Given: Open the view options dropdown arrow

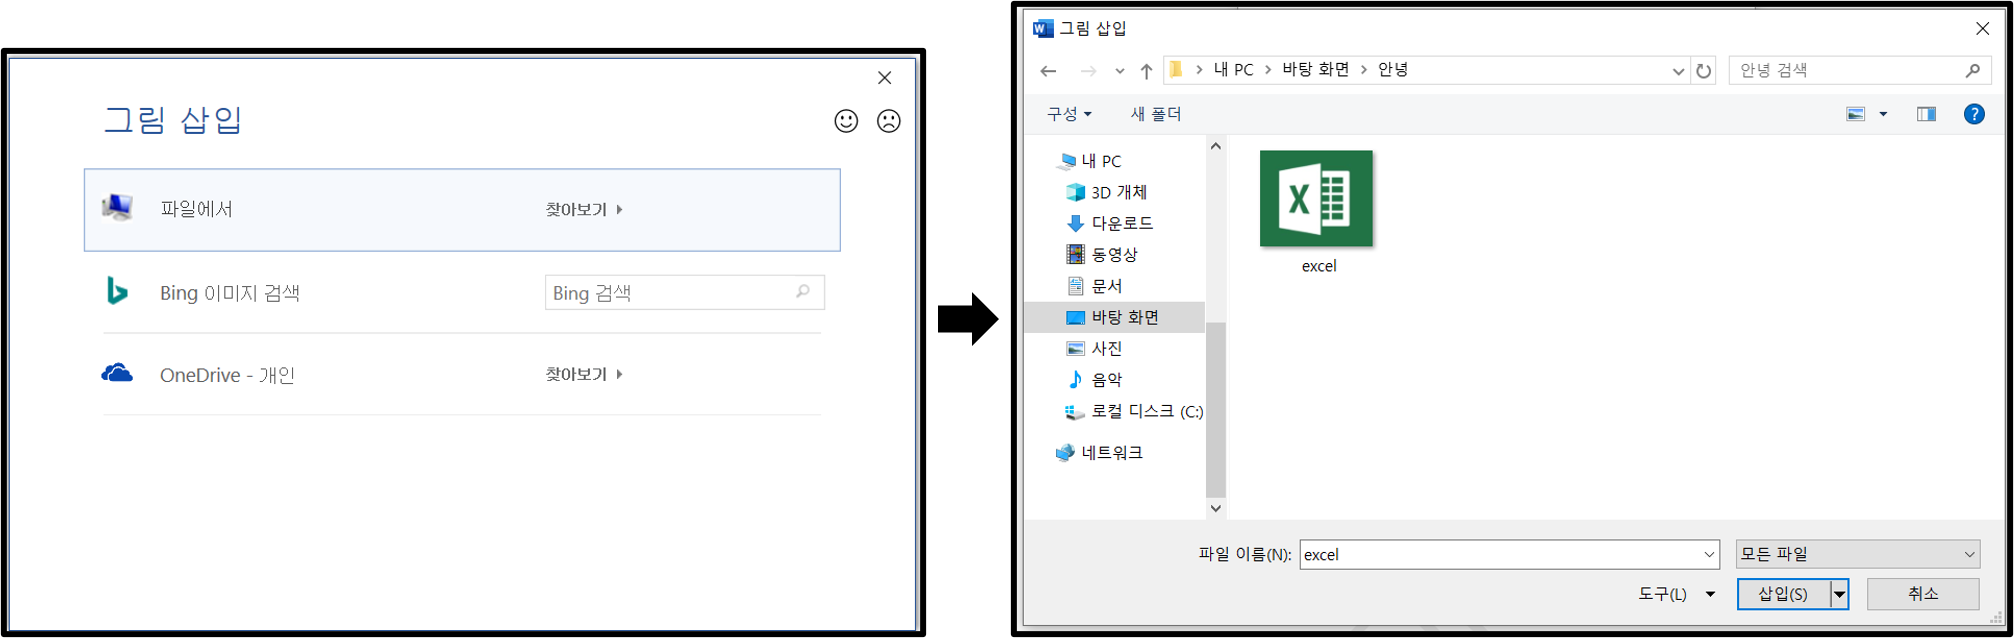Looking at the screenshot, I should click(x=1883, y=114).
